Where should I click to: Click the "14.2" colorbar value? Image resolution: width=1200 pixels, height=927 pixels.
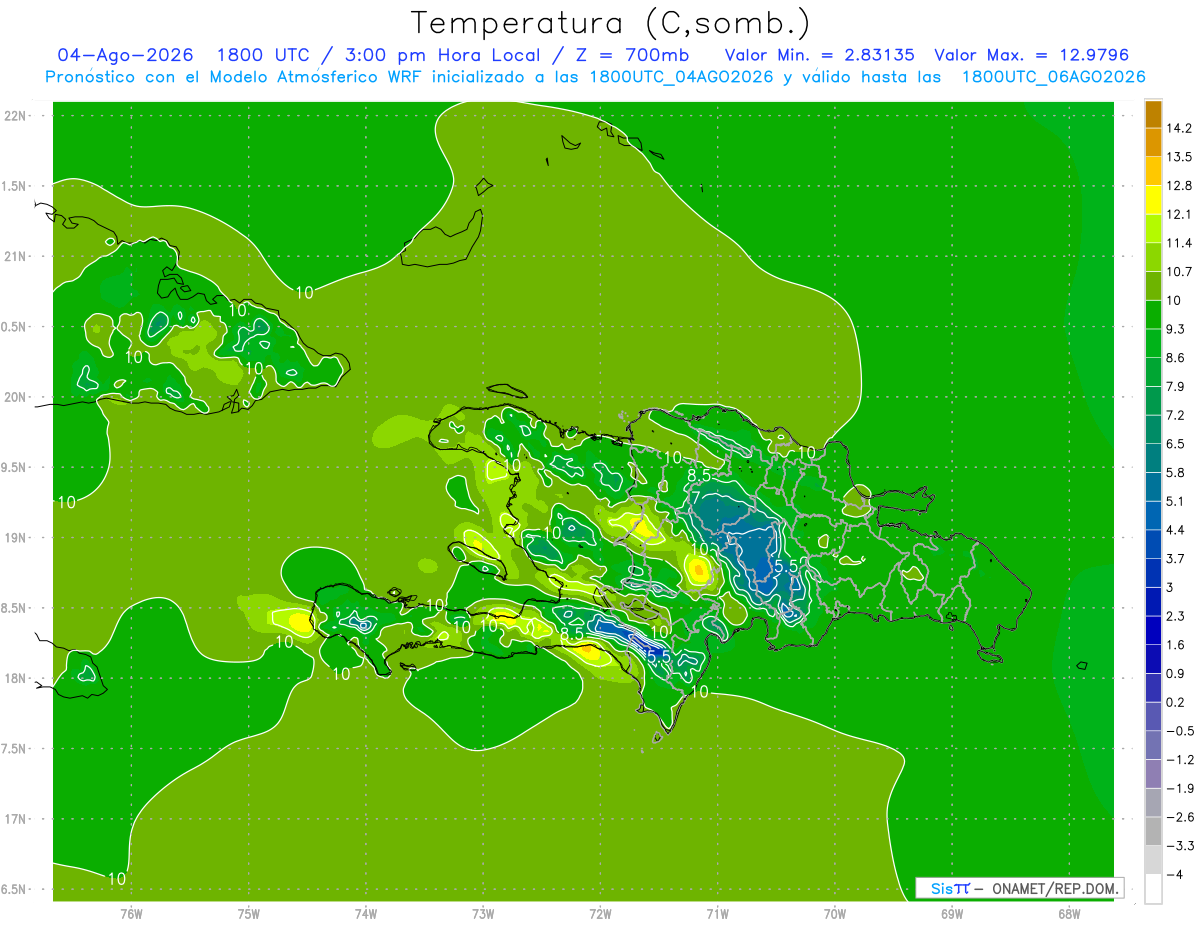point(1179,128)
